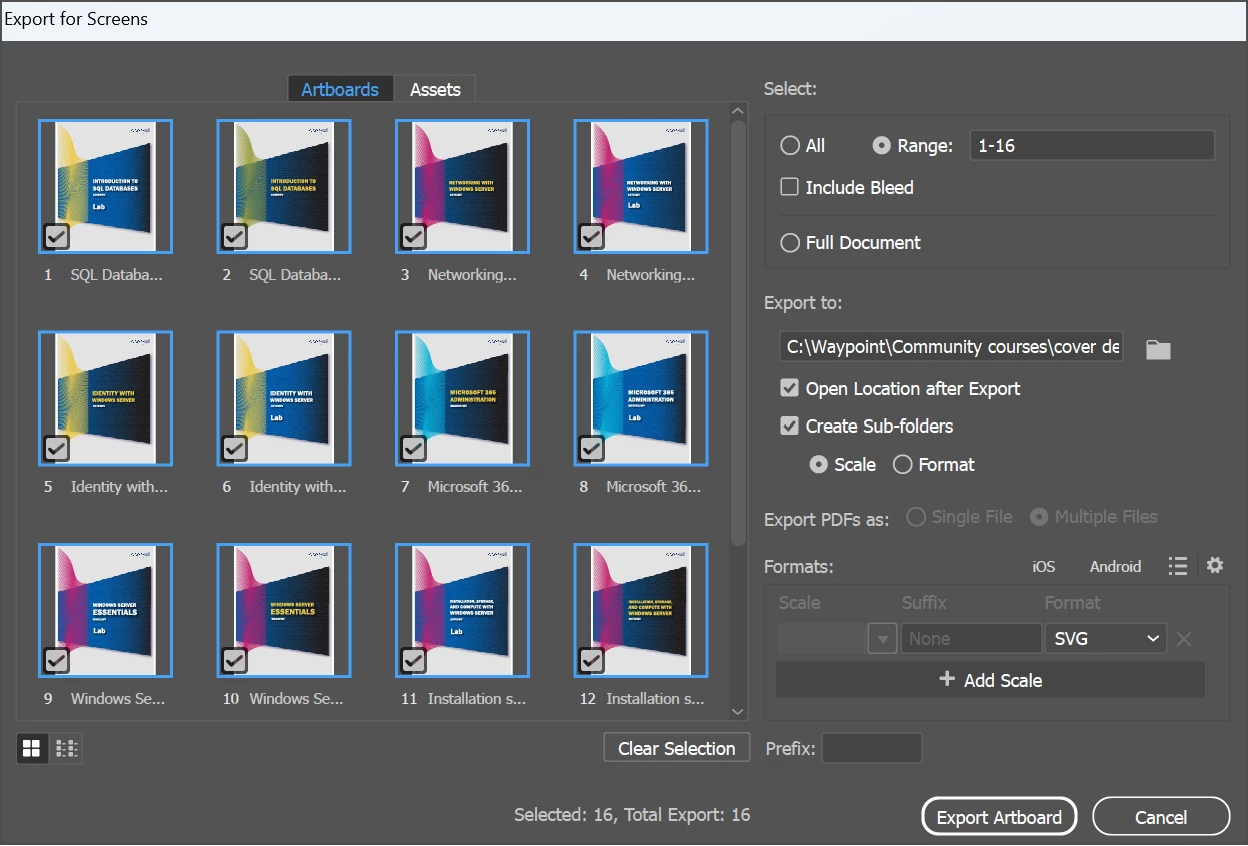This screenshot has width=1248, height=846.
Task: Select the All radio option
Action: click(790, 146)
